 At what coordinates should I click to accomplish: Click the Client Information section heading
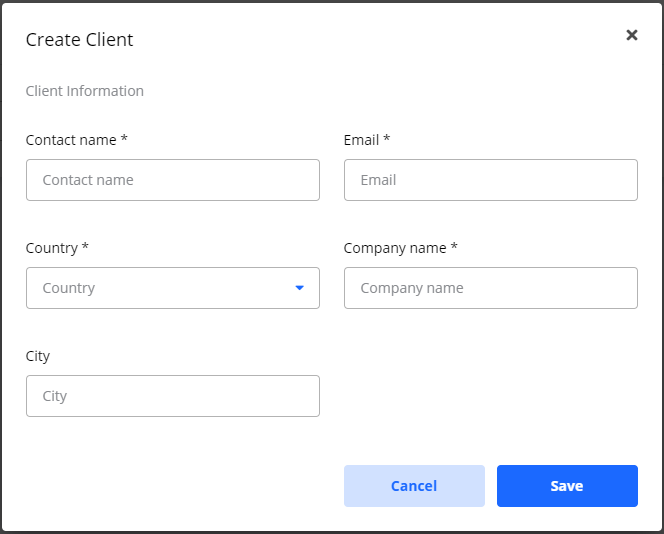[85, 91]
